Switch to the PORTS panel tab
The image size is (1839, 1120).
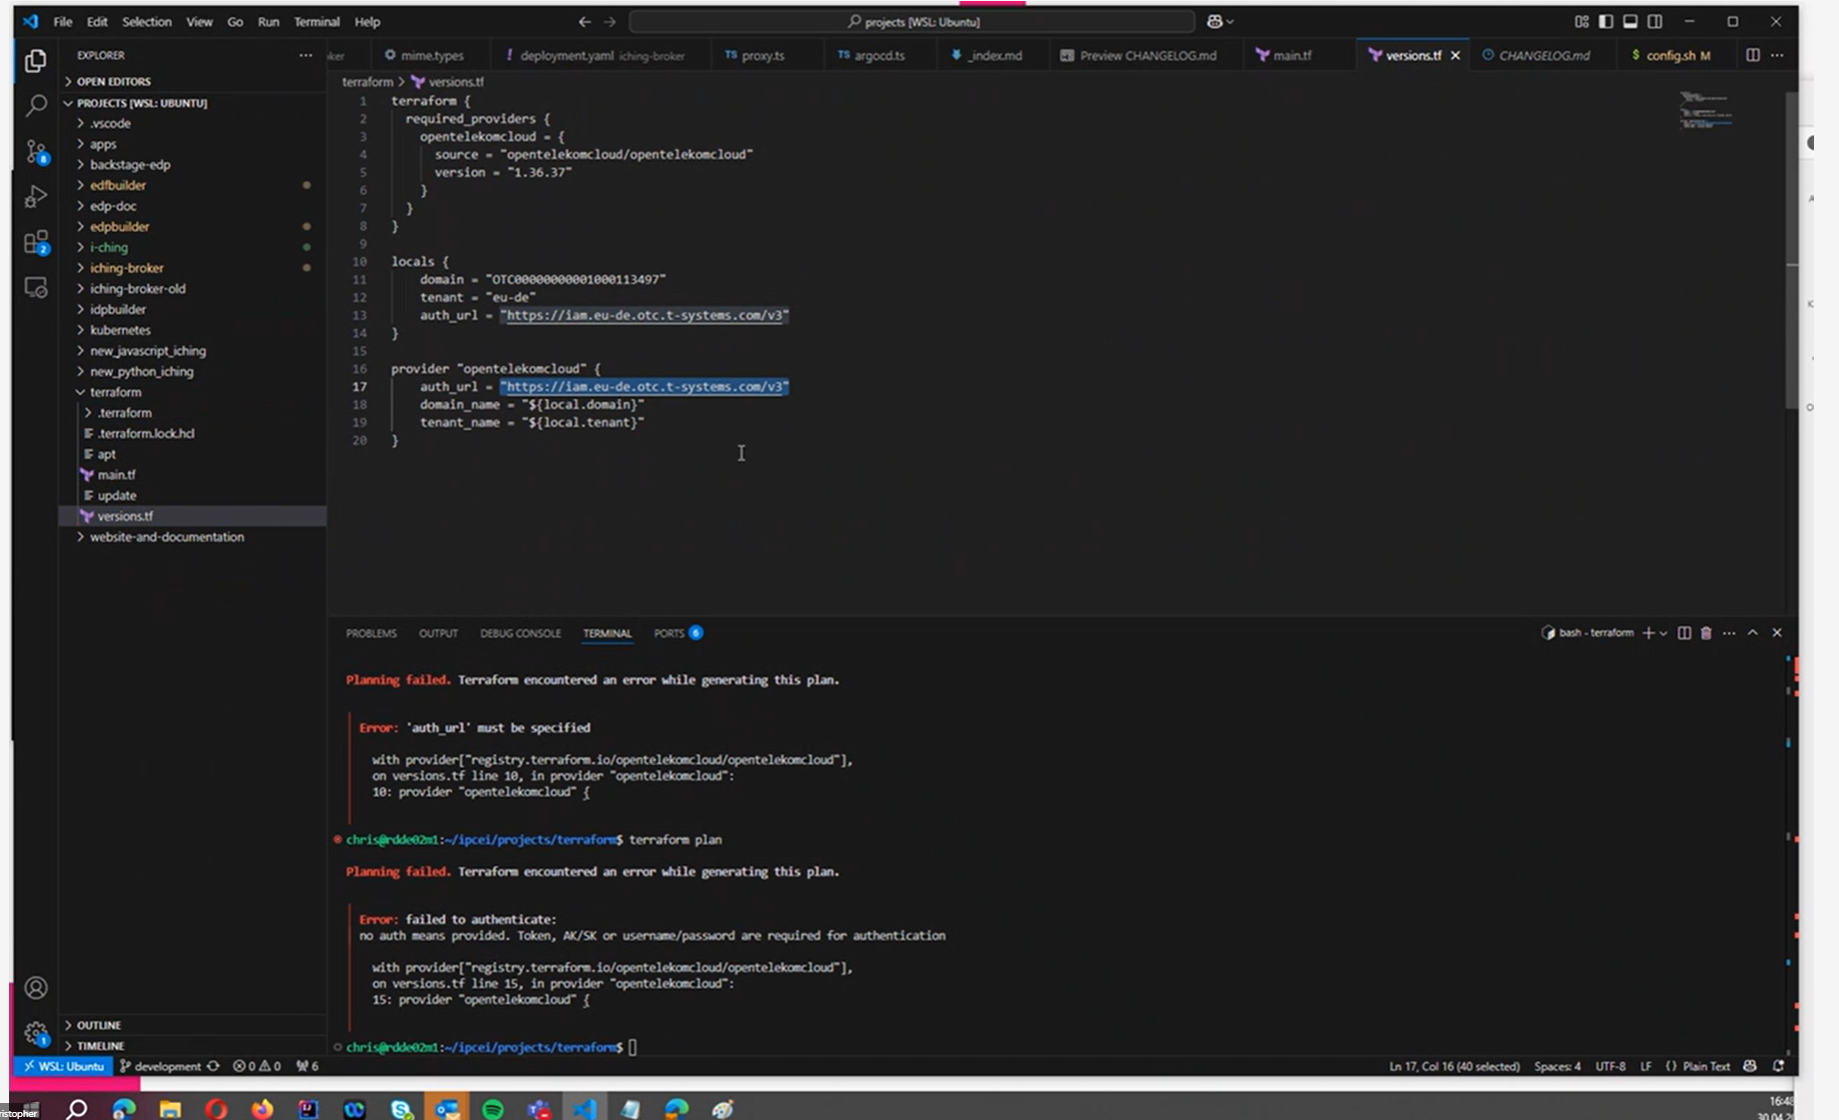pyautogui.click(x=678, y=633)
